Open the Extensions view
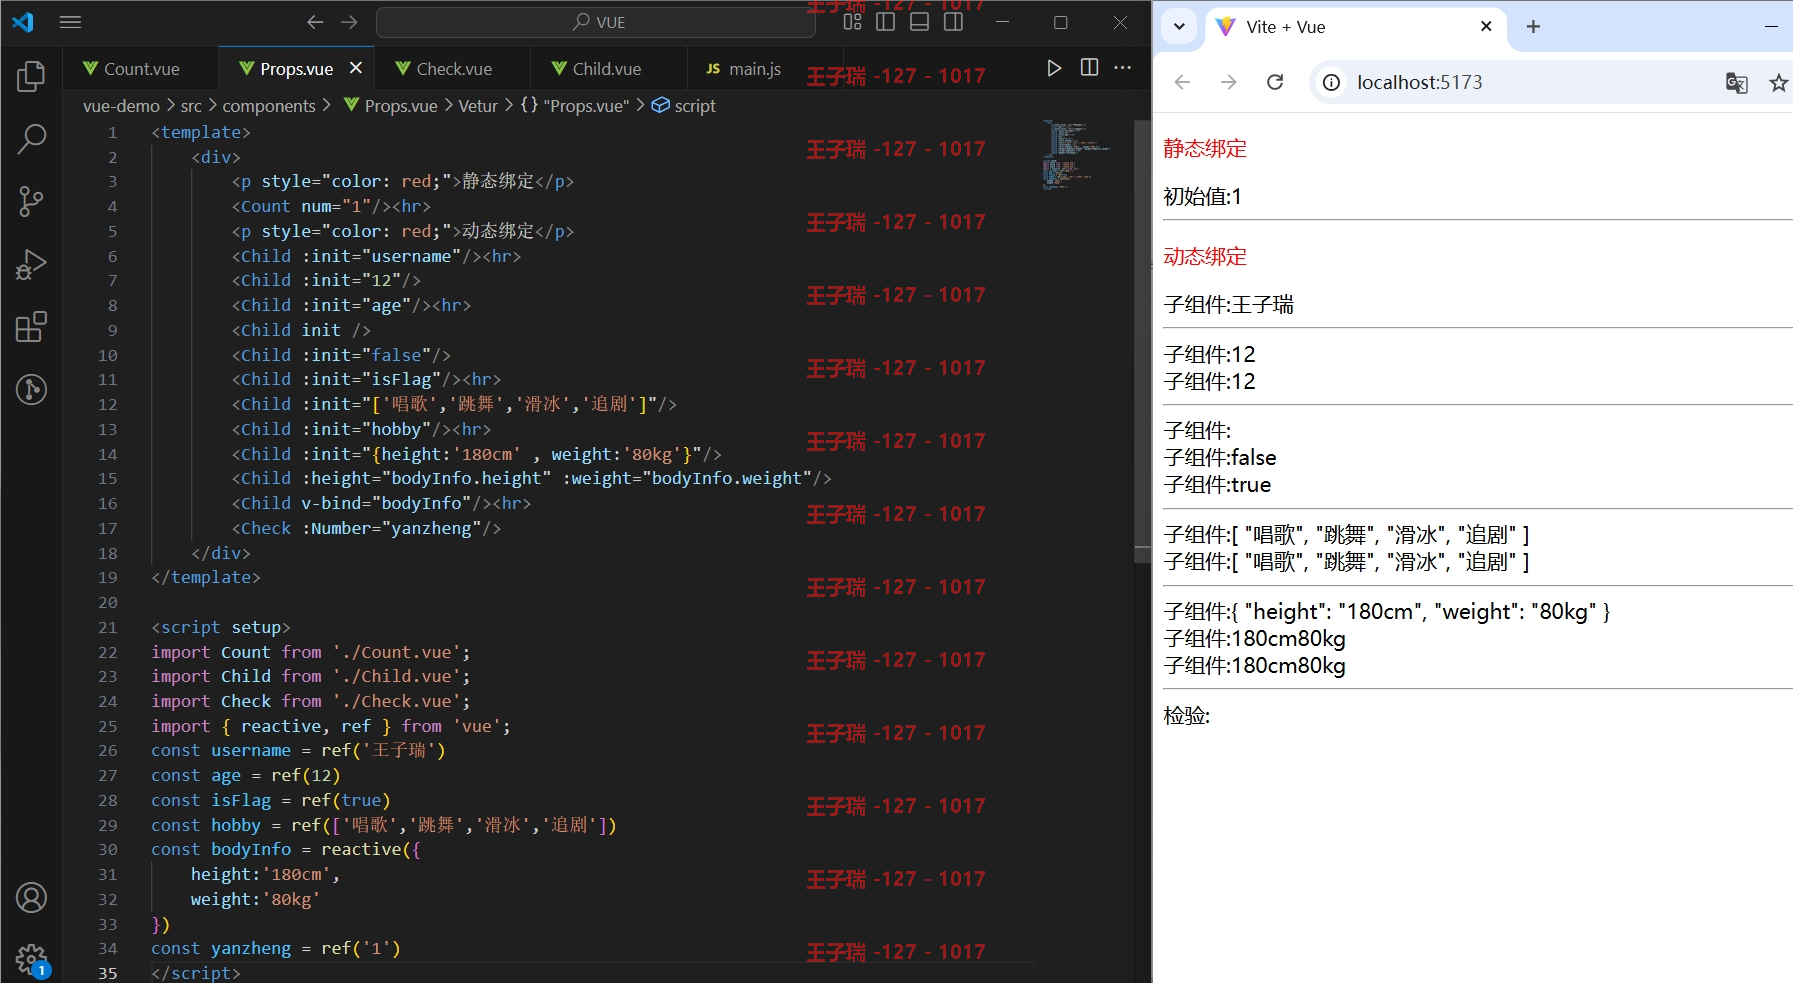The image size is (1793, 983). 31,327
